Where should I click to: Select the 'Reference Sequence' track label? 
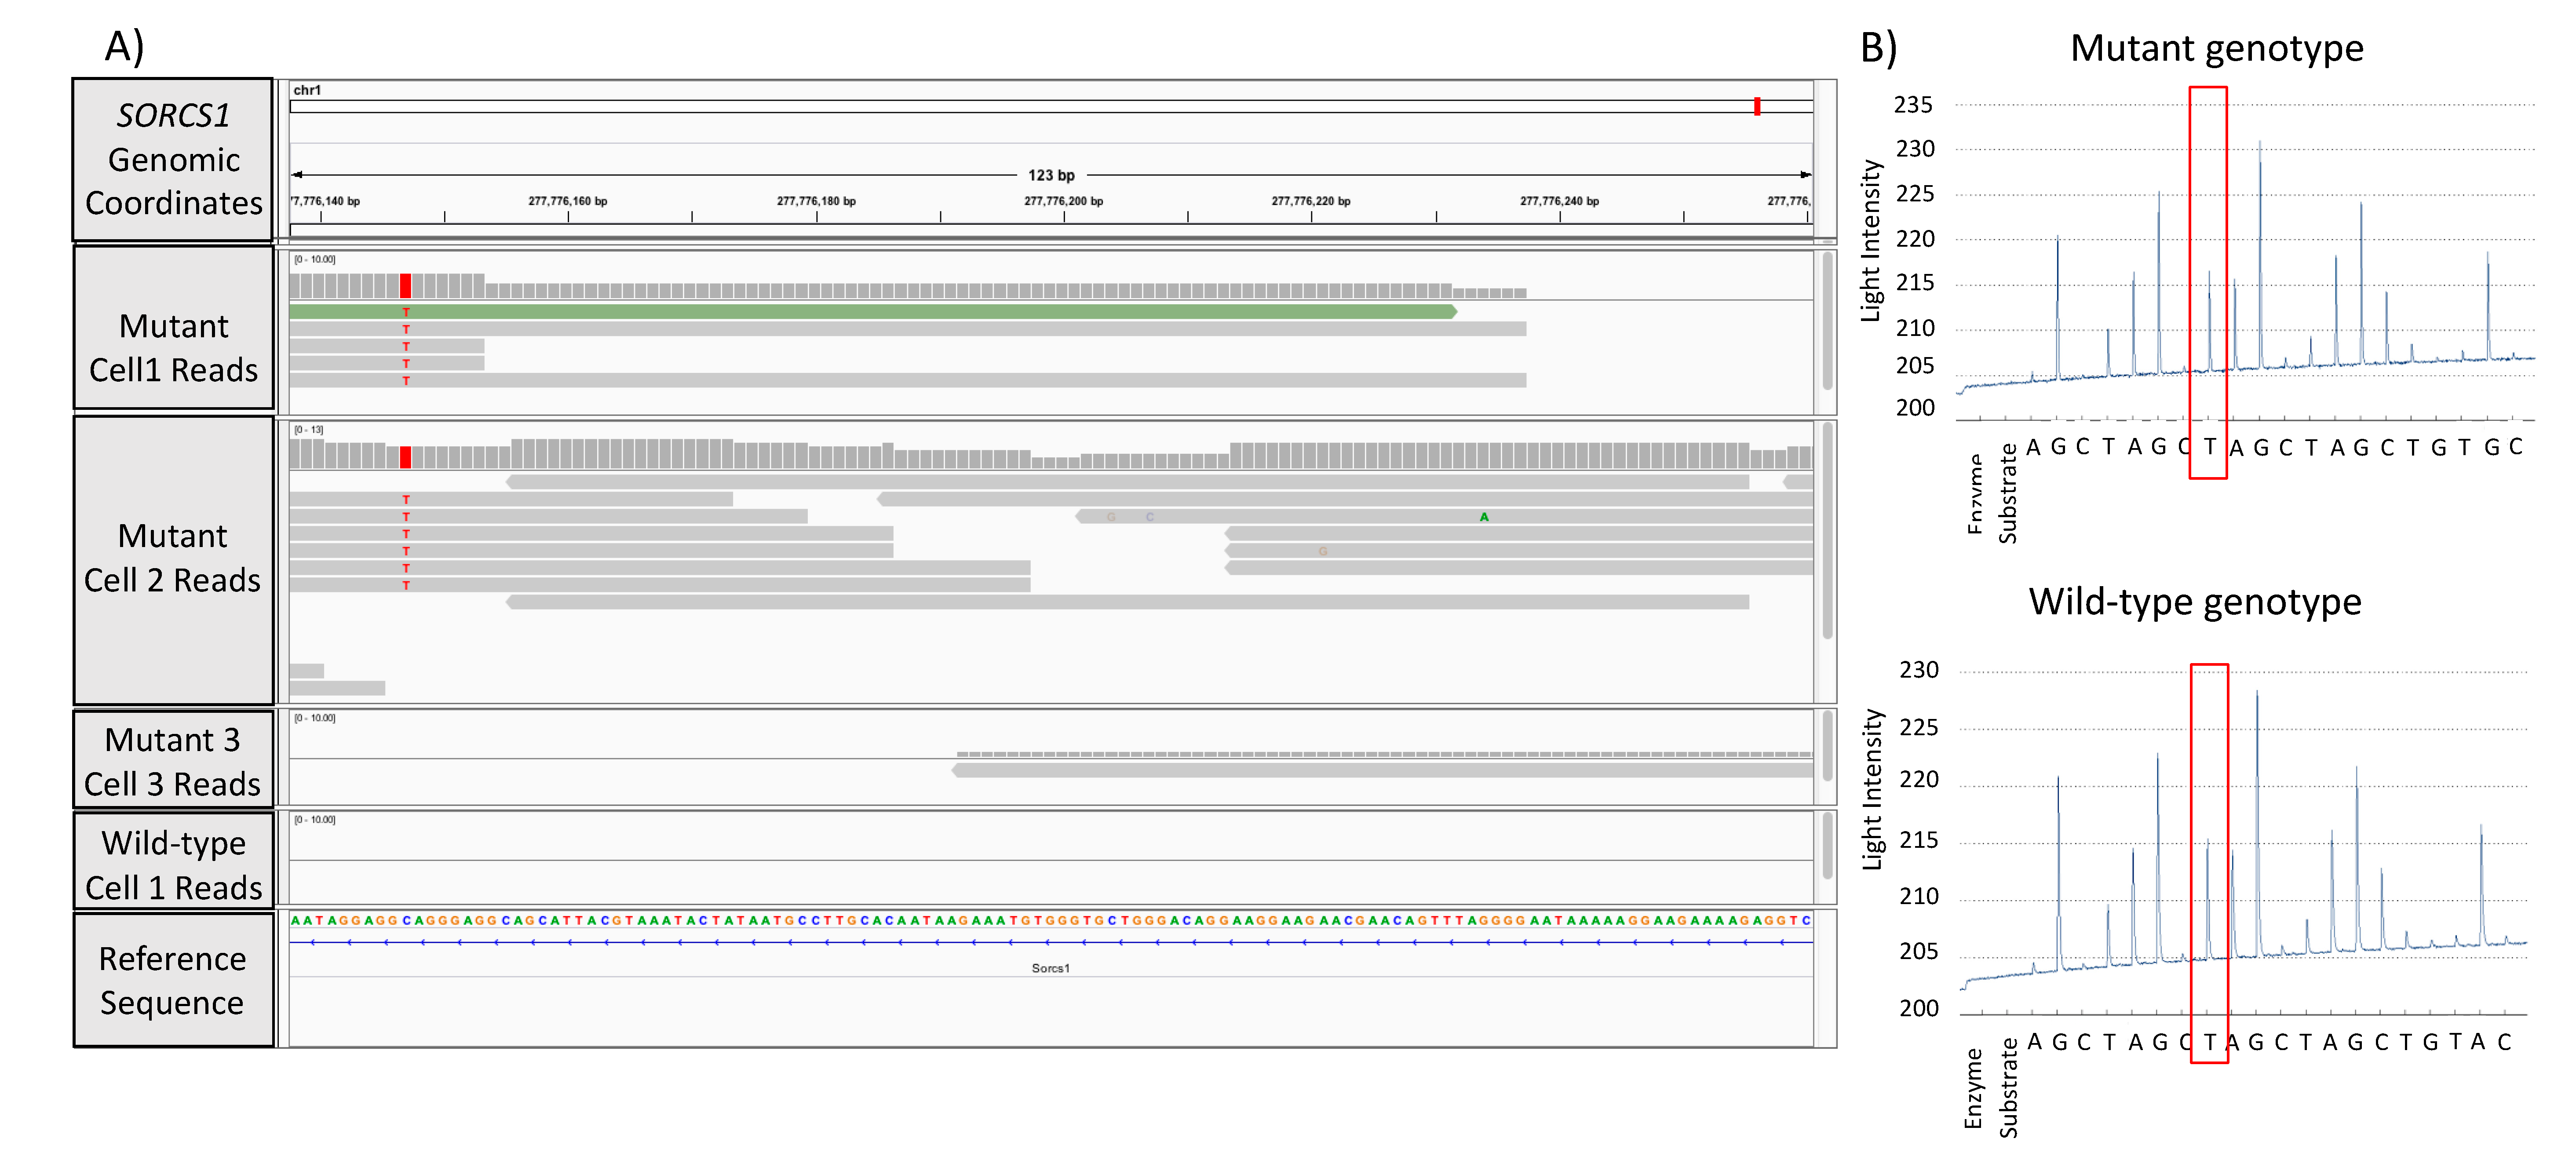173,980
